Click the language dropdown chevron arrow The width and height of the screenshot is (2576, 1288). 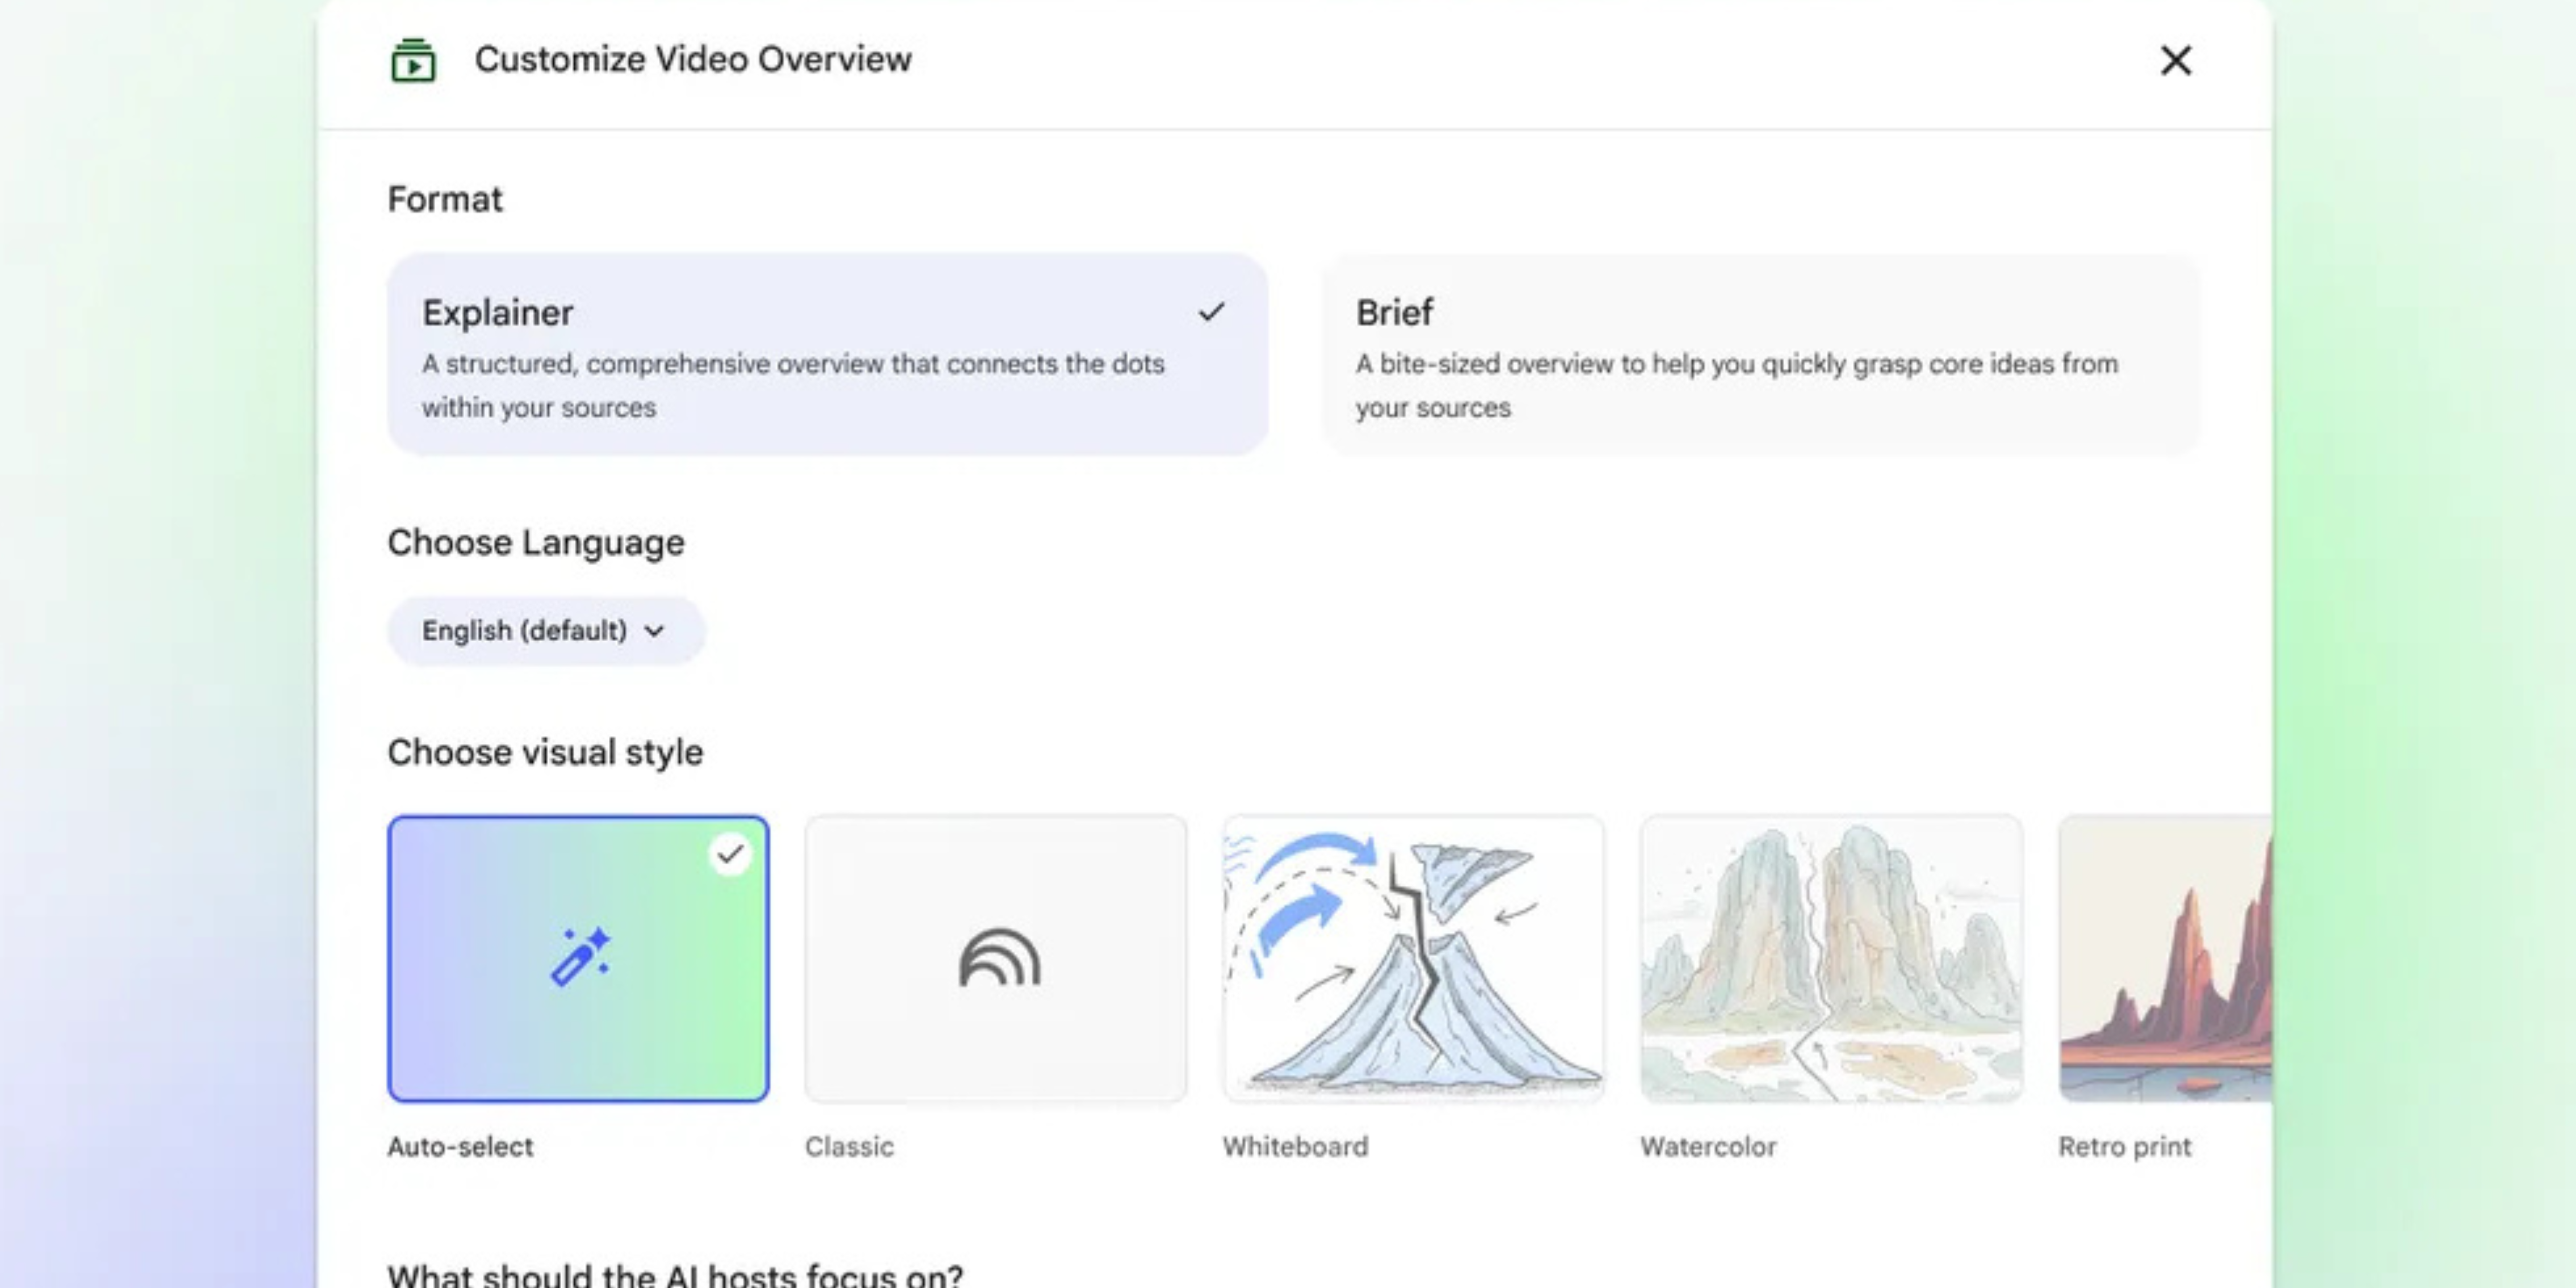pyautogui.click(x=655, y=631)
